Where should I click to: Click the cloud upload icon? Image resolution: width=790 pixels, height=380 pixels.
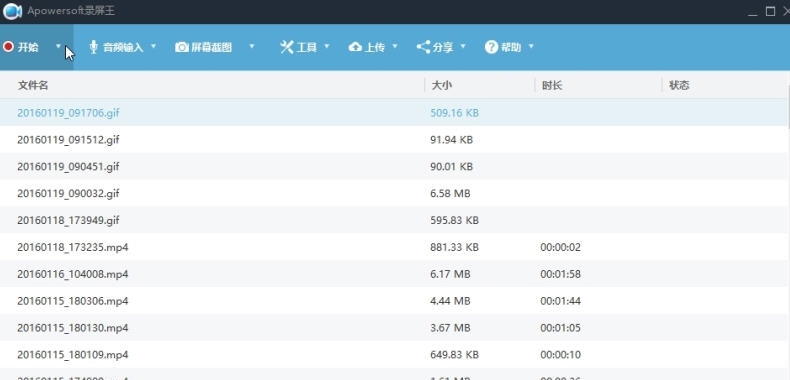[x=355, y=47]
